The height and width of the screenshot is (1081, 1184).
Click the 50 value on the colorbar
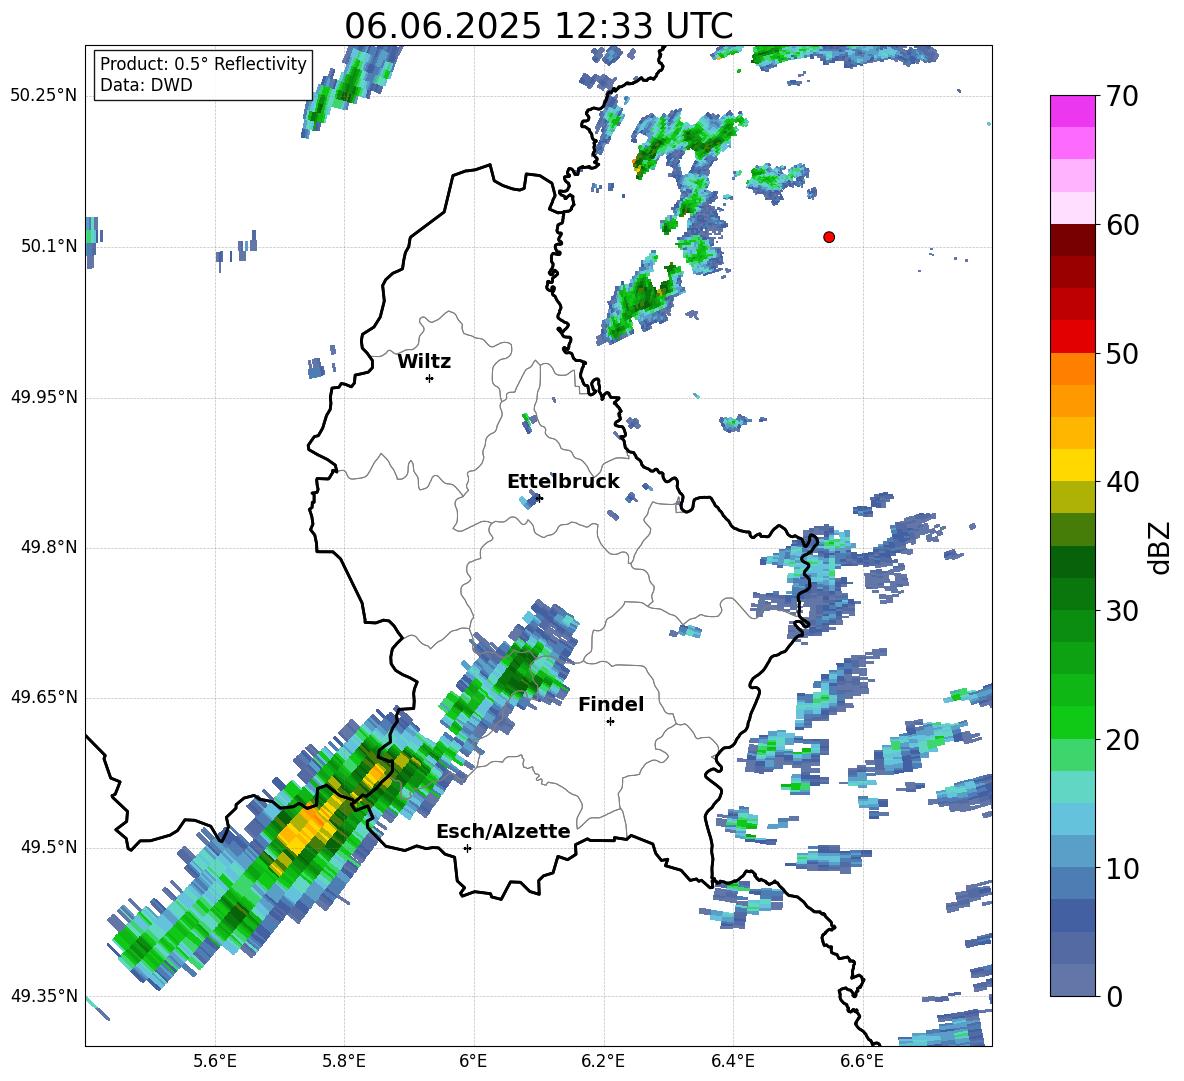coord(1122,353)
